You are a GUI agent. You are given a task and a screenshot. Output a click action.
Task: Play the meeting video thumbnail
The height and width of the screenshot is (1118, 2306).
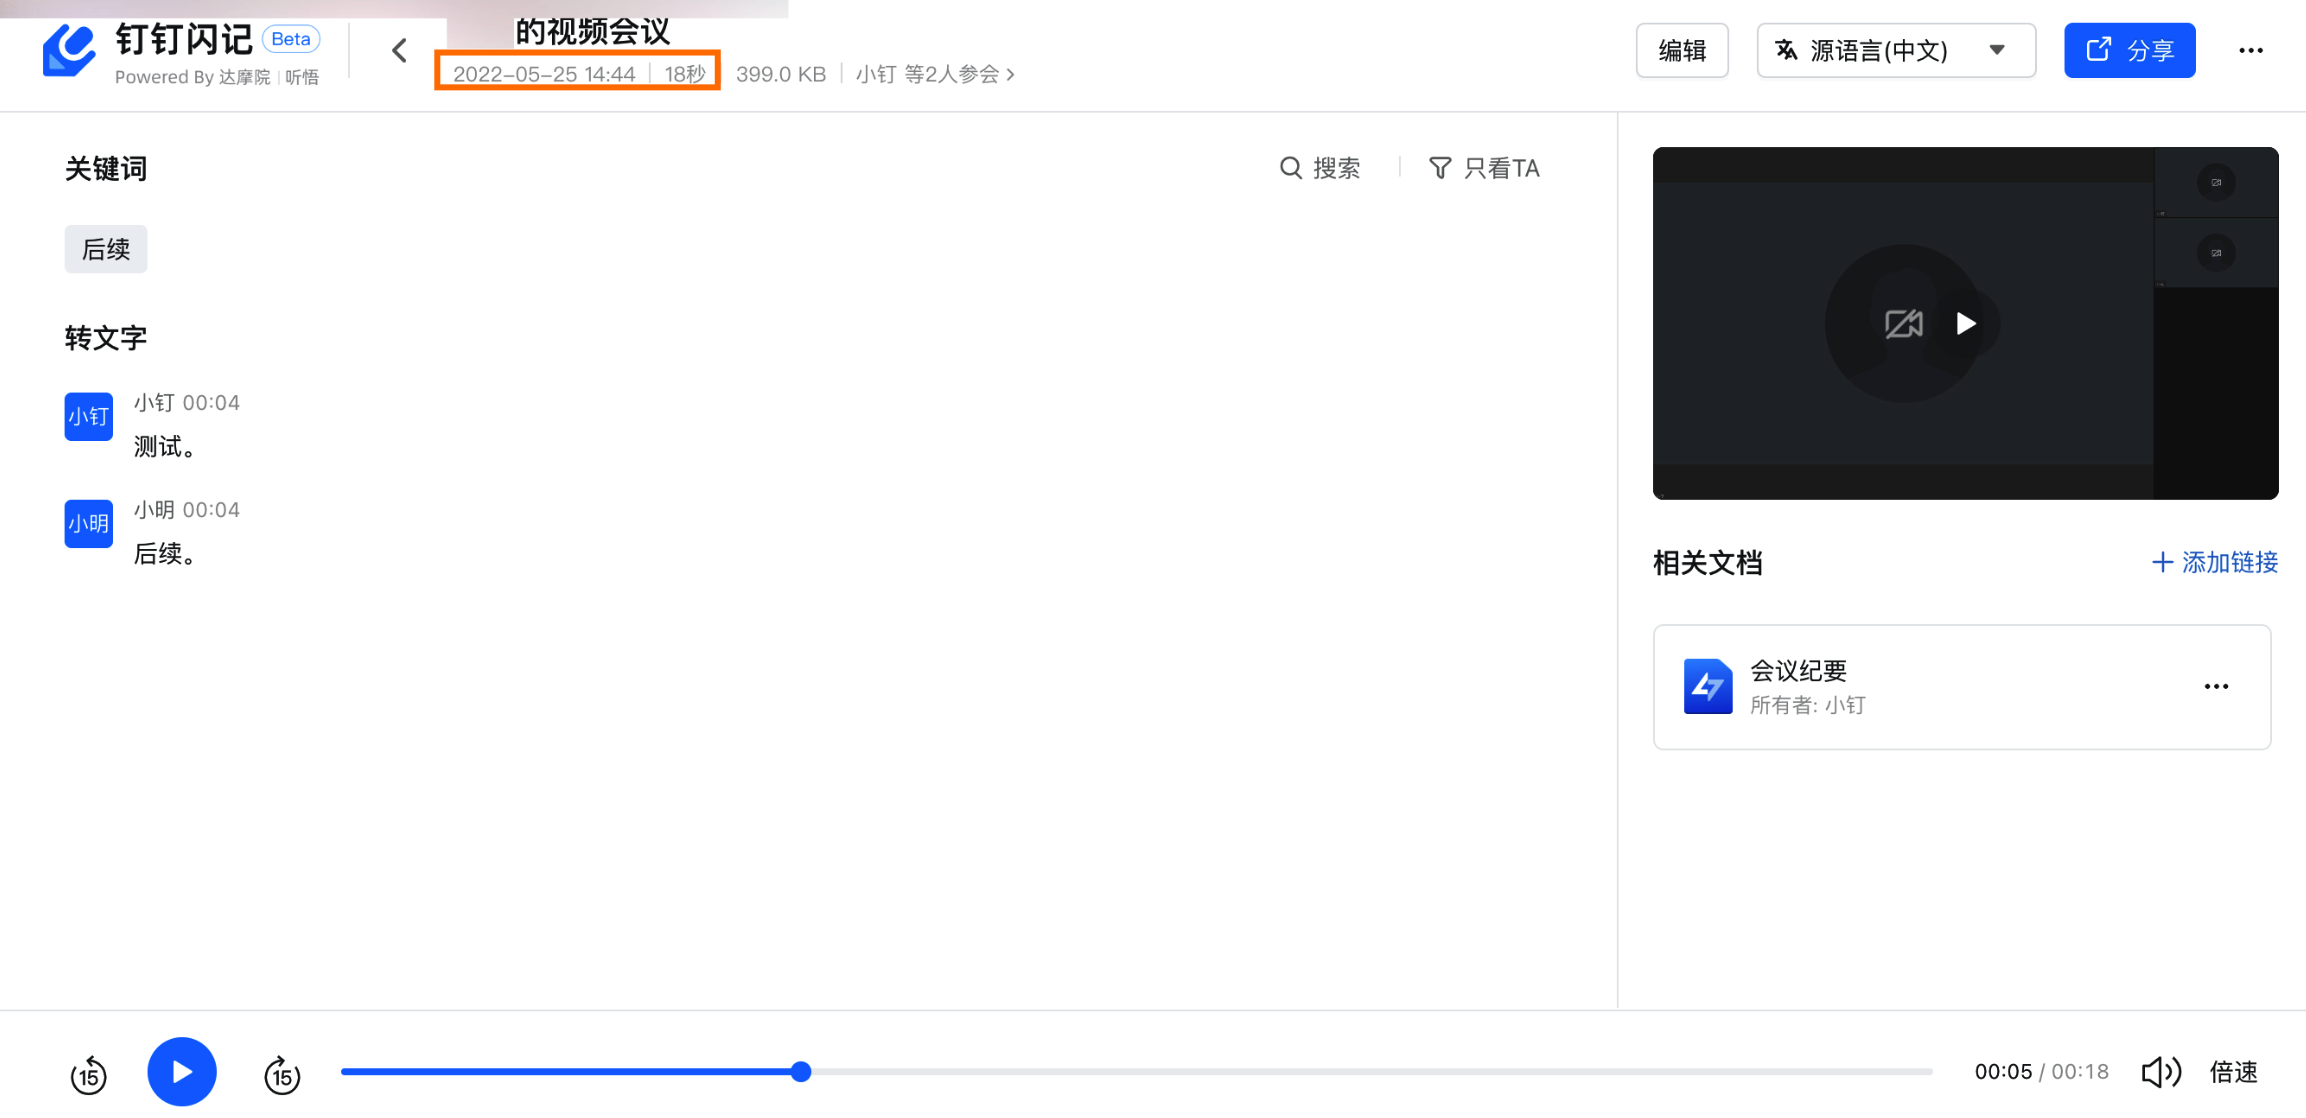coord(1965,323)
